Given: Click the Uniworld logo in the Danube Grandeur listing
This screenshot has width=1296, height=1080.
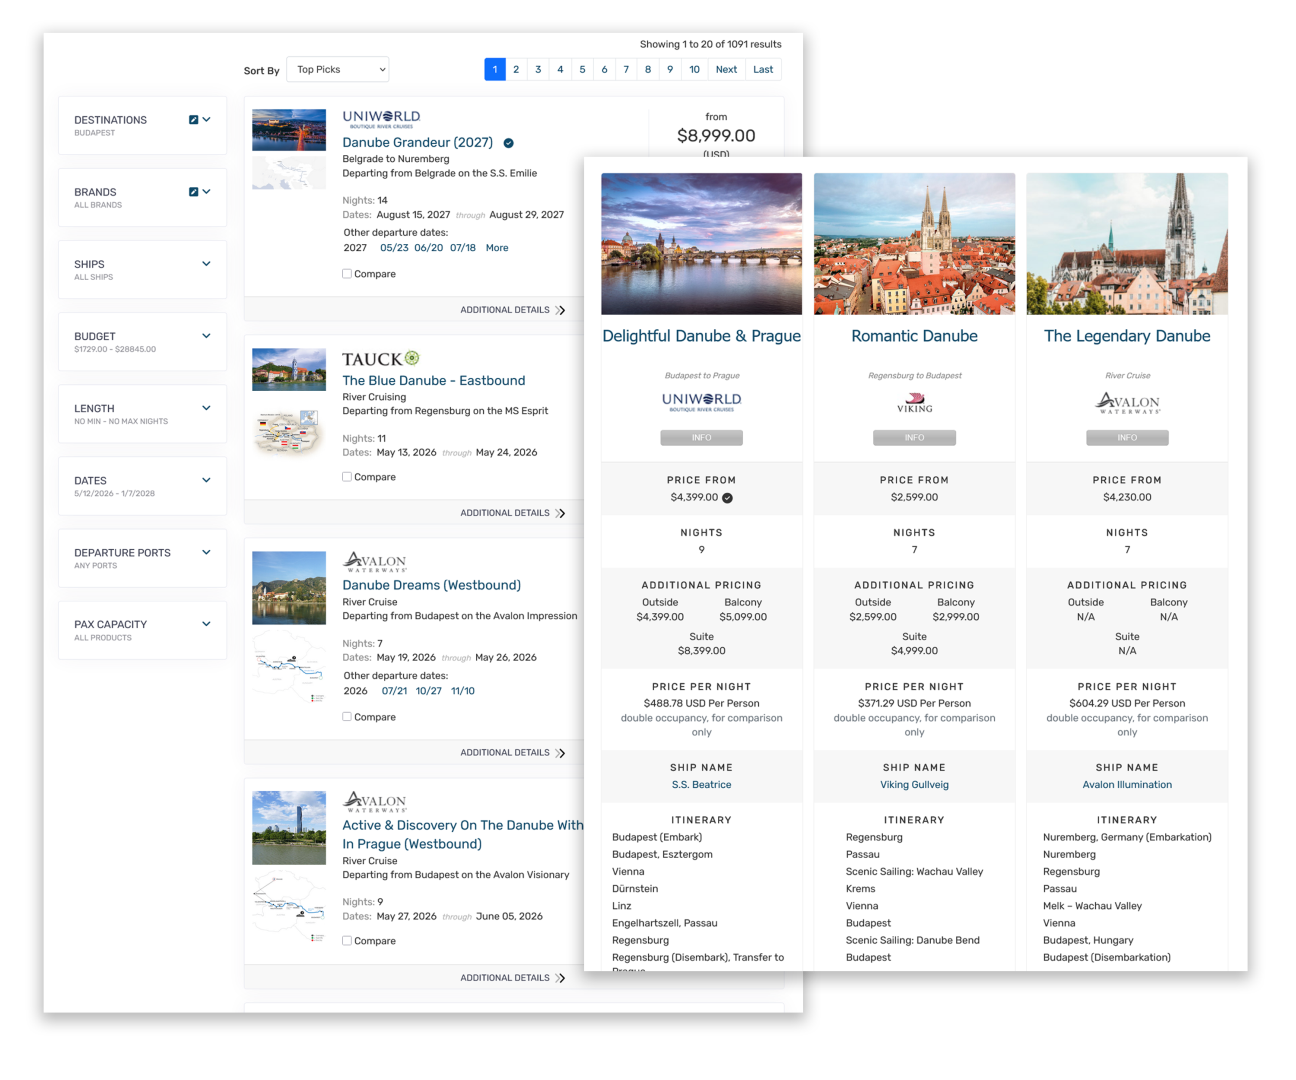Looking at the screenshot, I should pyautogui.click(x=381, y=119).
